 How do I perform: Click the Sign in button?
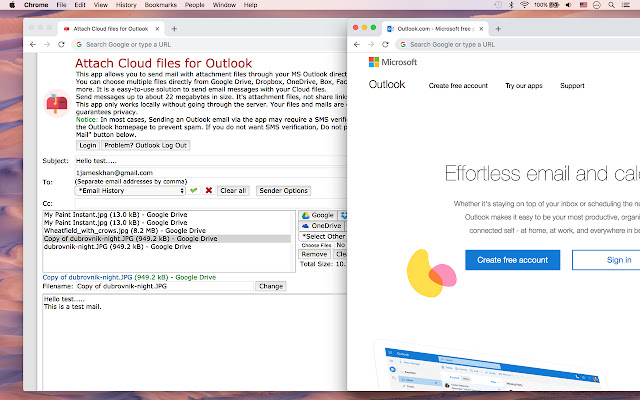pyautogui.click(x=606, y=260)
